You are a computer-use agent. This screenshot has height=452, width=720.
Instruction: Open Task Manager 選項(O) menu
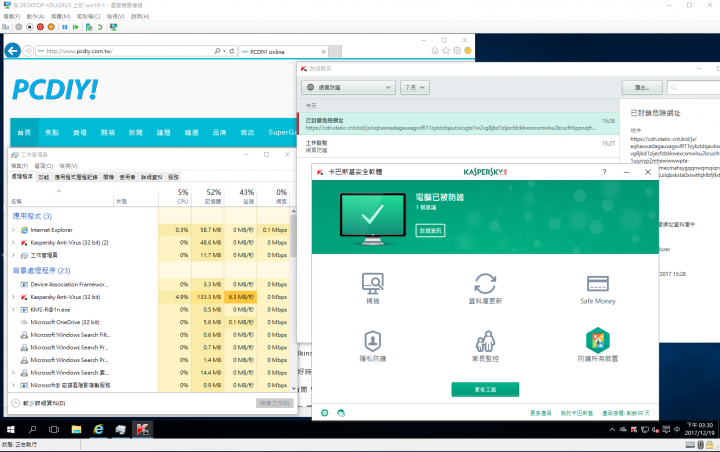click(44, 166)
